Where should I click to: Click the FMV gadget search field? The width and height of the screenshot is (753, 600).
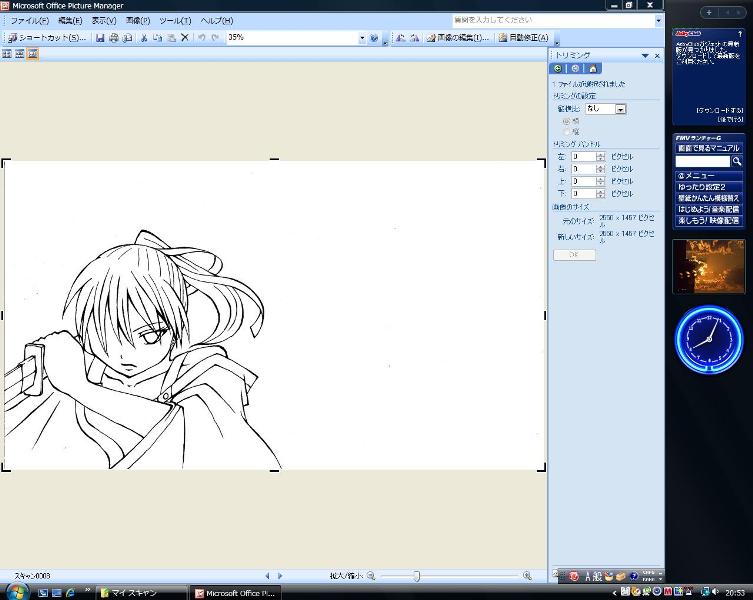point(702,161)
